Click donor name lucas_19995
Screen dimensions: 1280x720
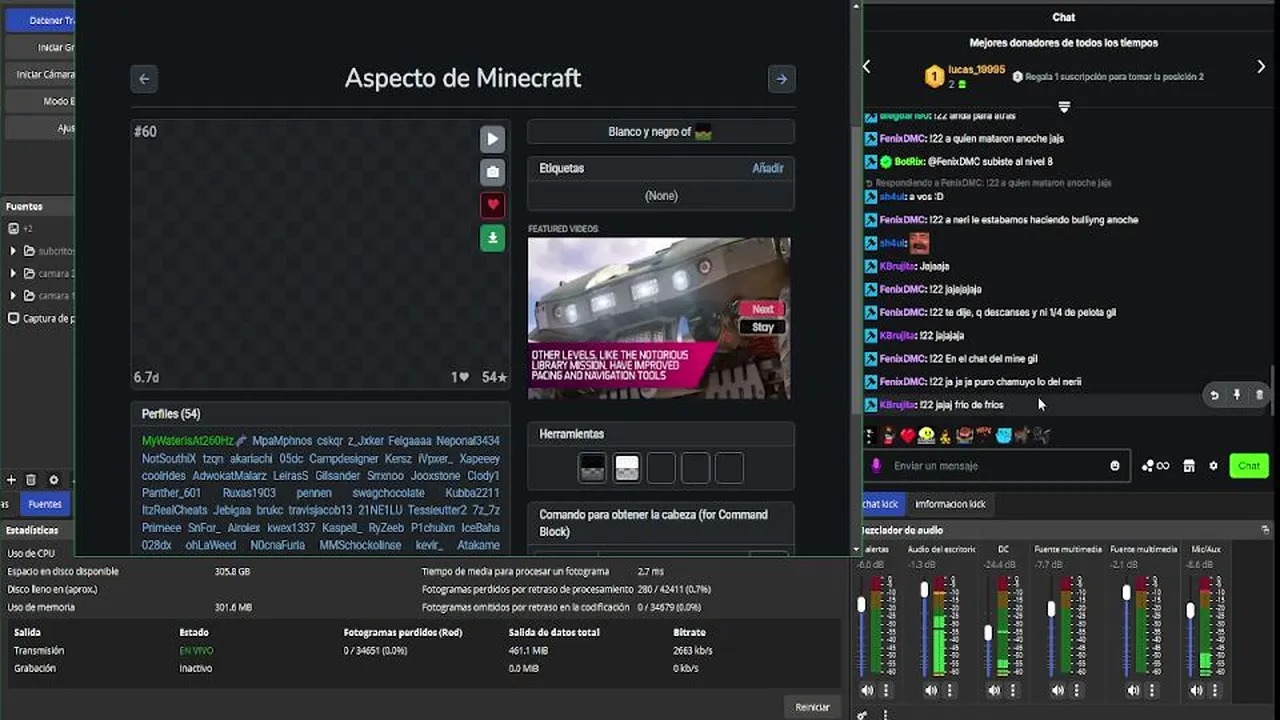coord(976,69)
